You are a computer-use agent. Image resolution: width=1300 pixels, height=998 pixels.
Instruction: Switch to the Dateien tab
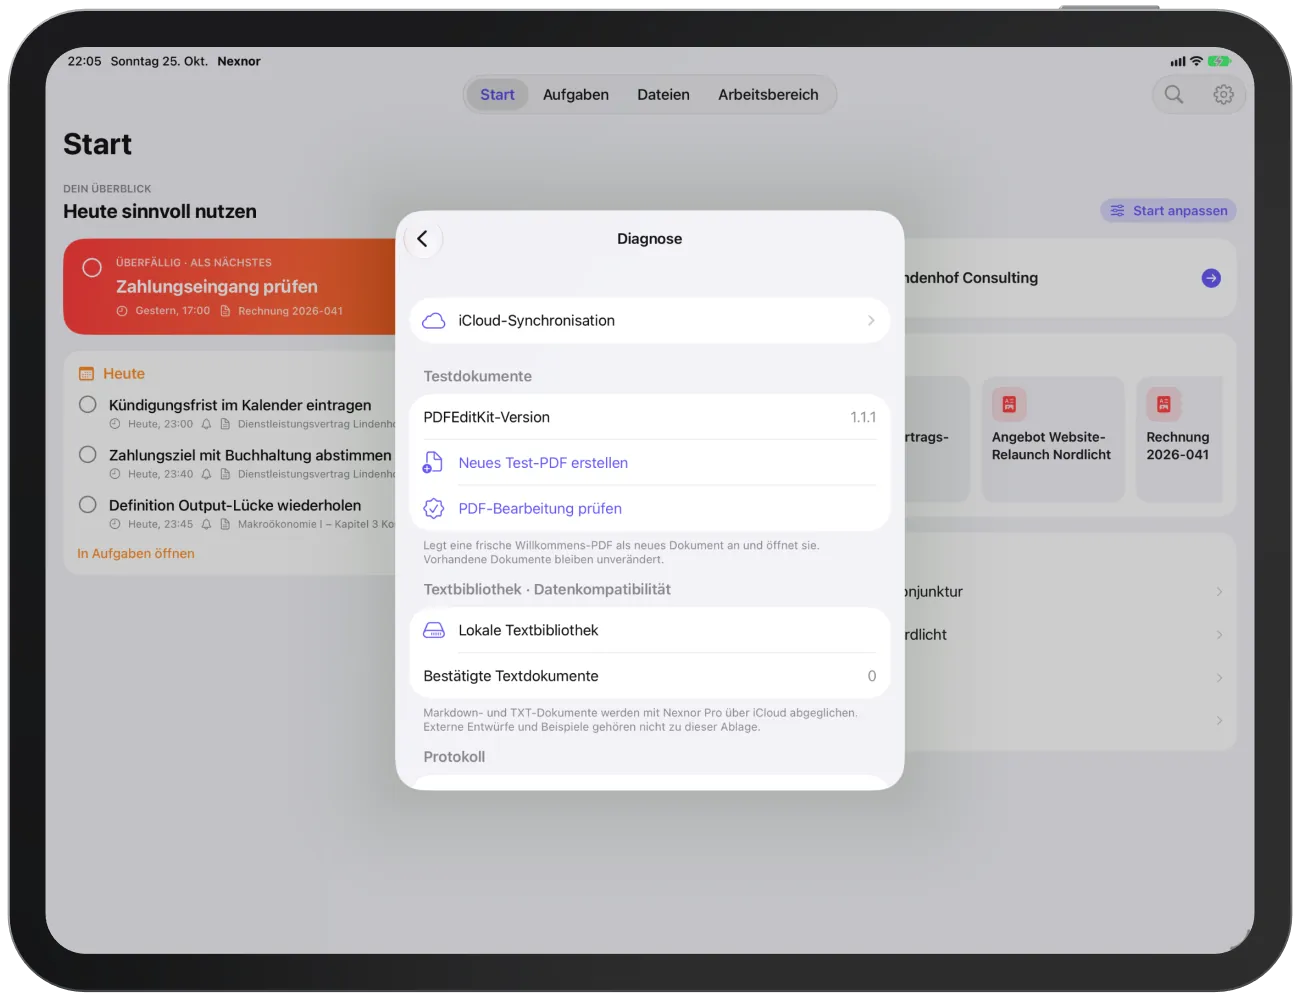663,95
